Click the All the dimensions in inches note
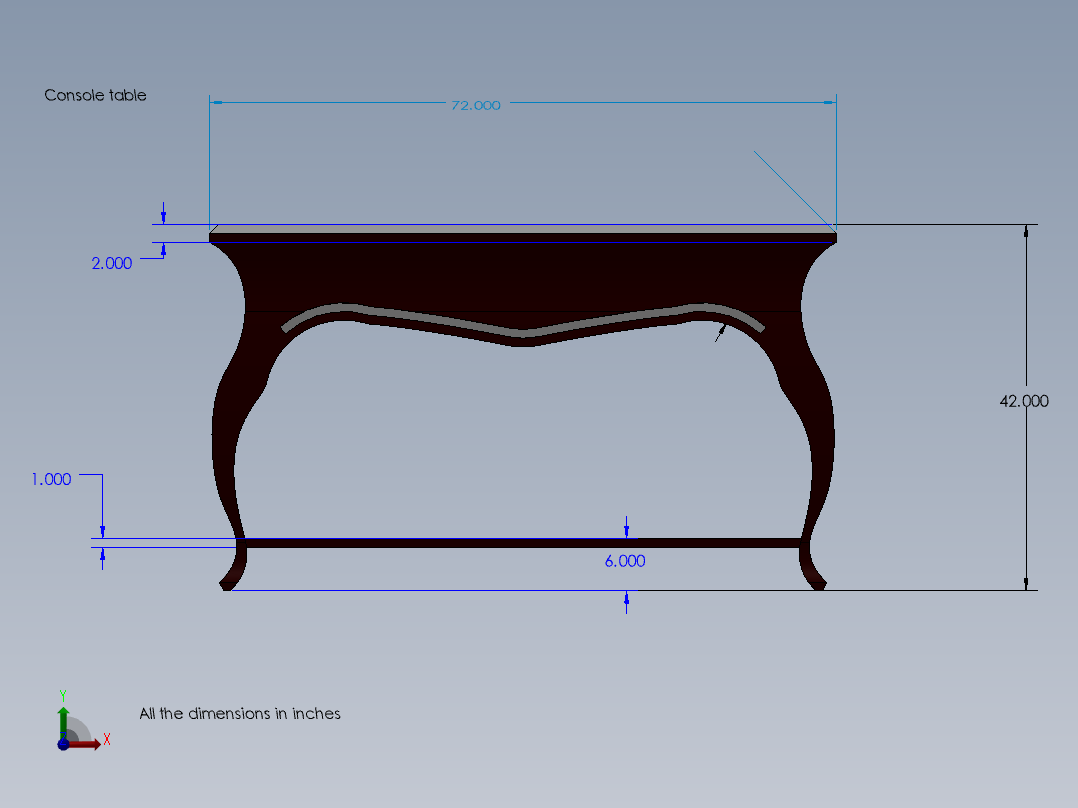 [x=240, y=714]
